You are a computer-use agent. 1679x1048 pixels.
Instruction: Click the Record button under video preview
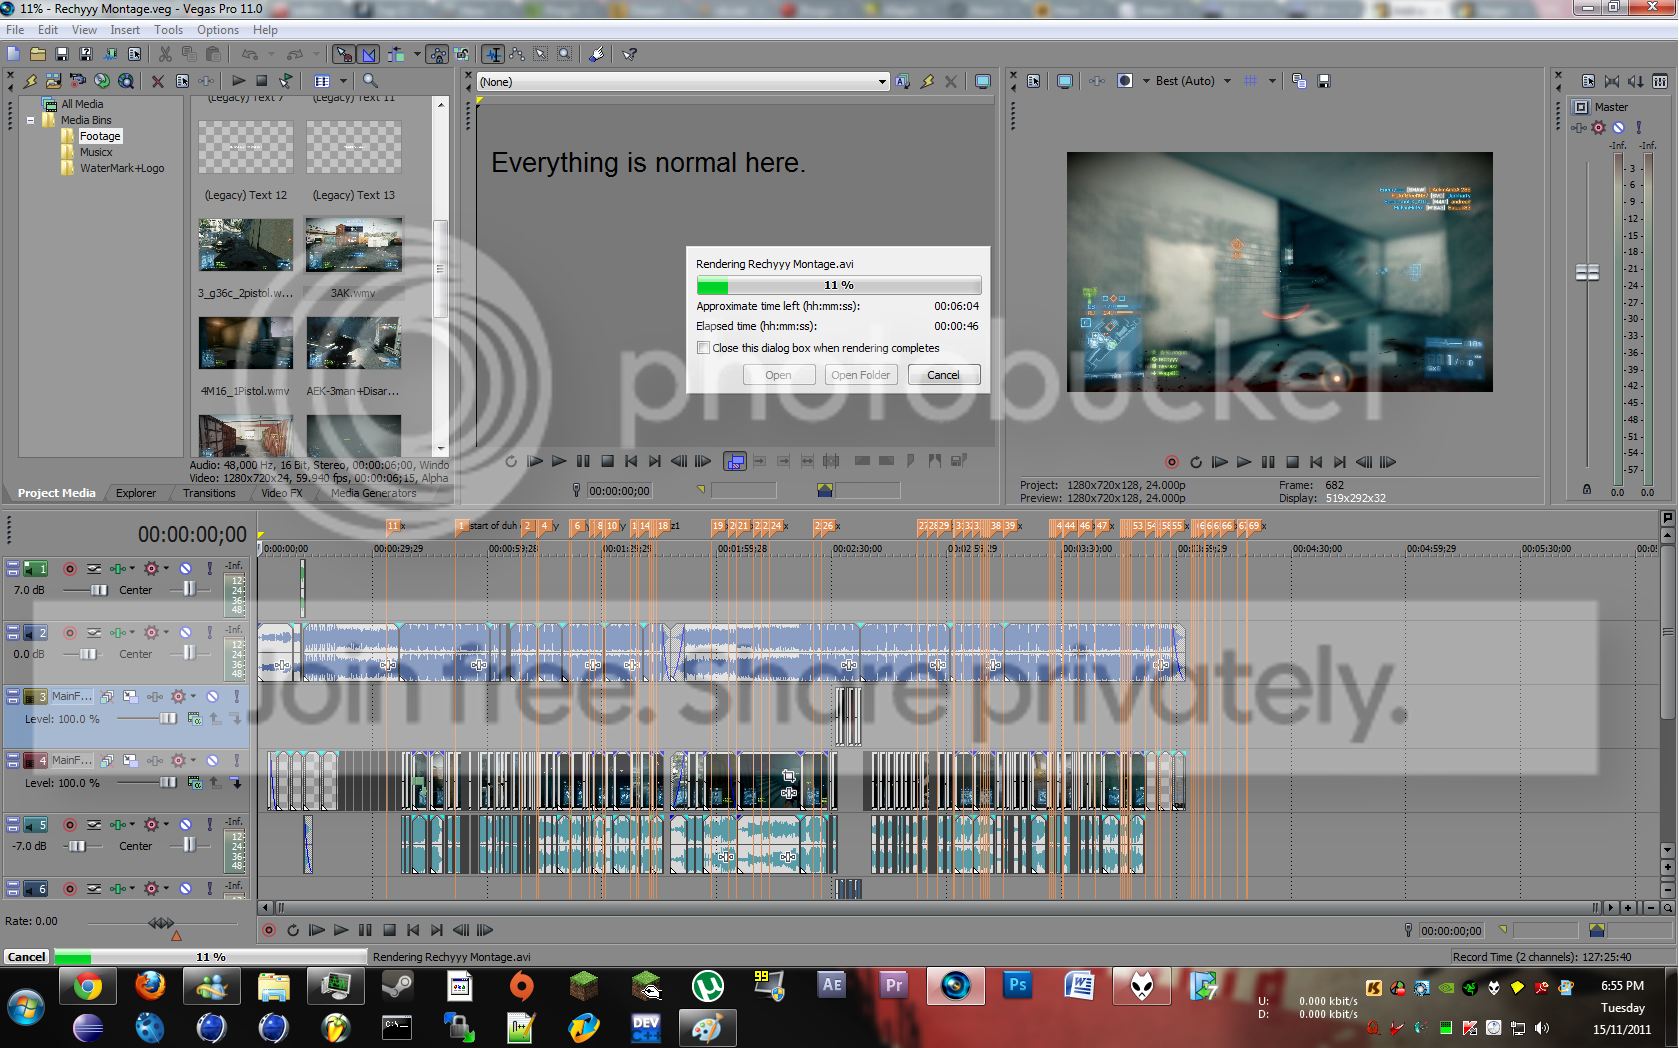tap(1172, 462)
